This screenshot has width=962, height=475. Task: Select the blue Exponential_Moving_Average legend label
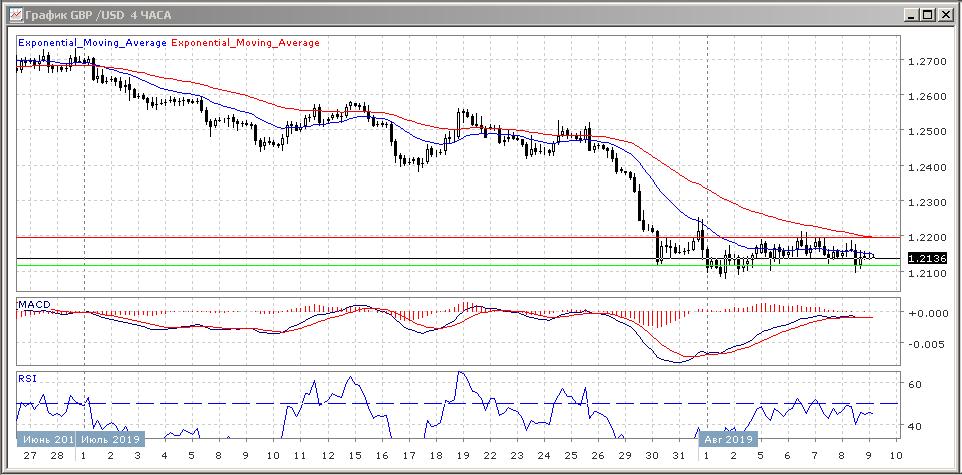click(93, 43)
